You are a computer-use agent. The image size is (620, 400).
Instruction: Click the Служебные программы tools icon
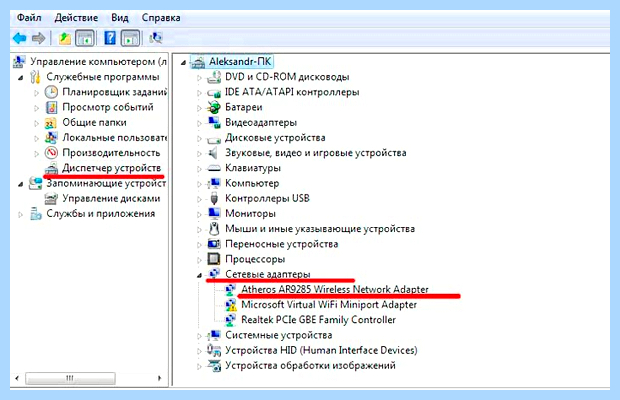click(36, 77)
